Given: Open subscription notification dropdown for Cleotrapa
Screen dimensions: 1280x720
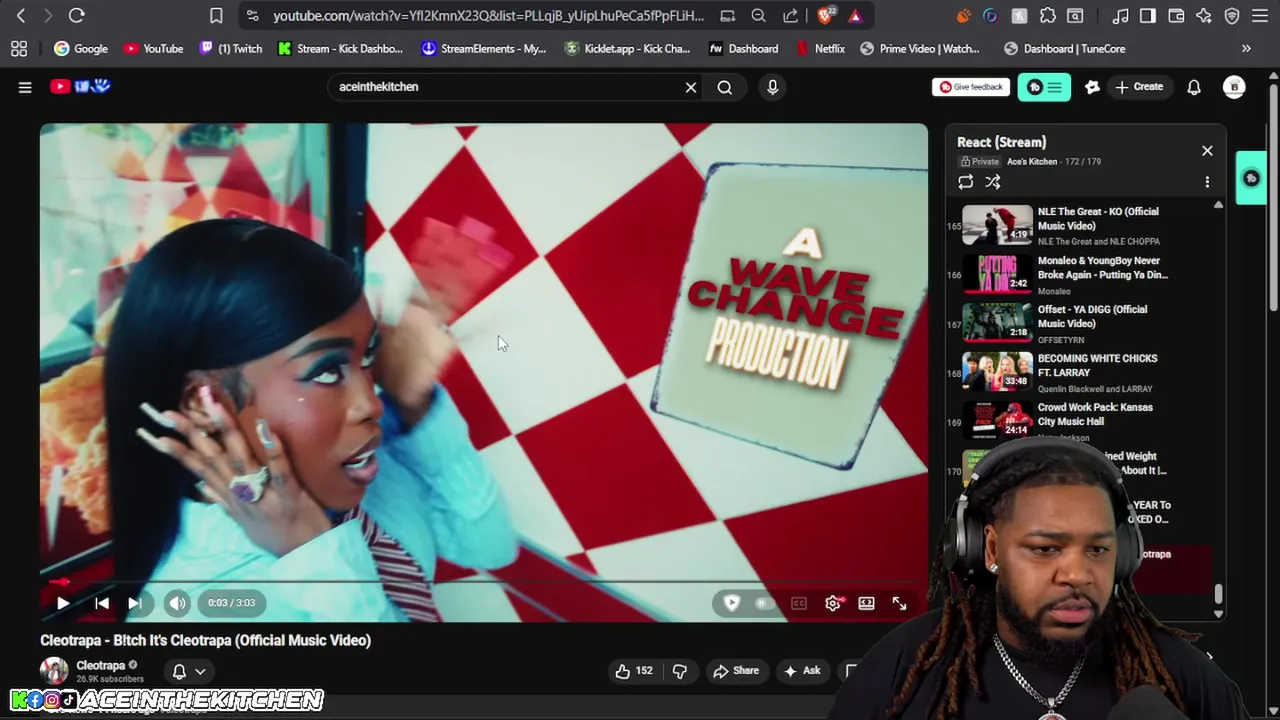Looking at the screenshot, I should (188, 671).
